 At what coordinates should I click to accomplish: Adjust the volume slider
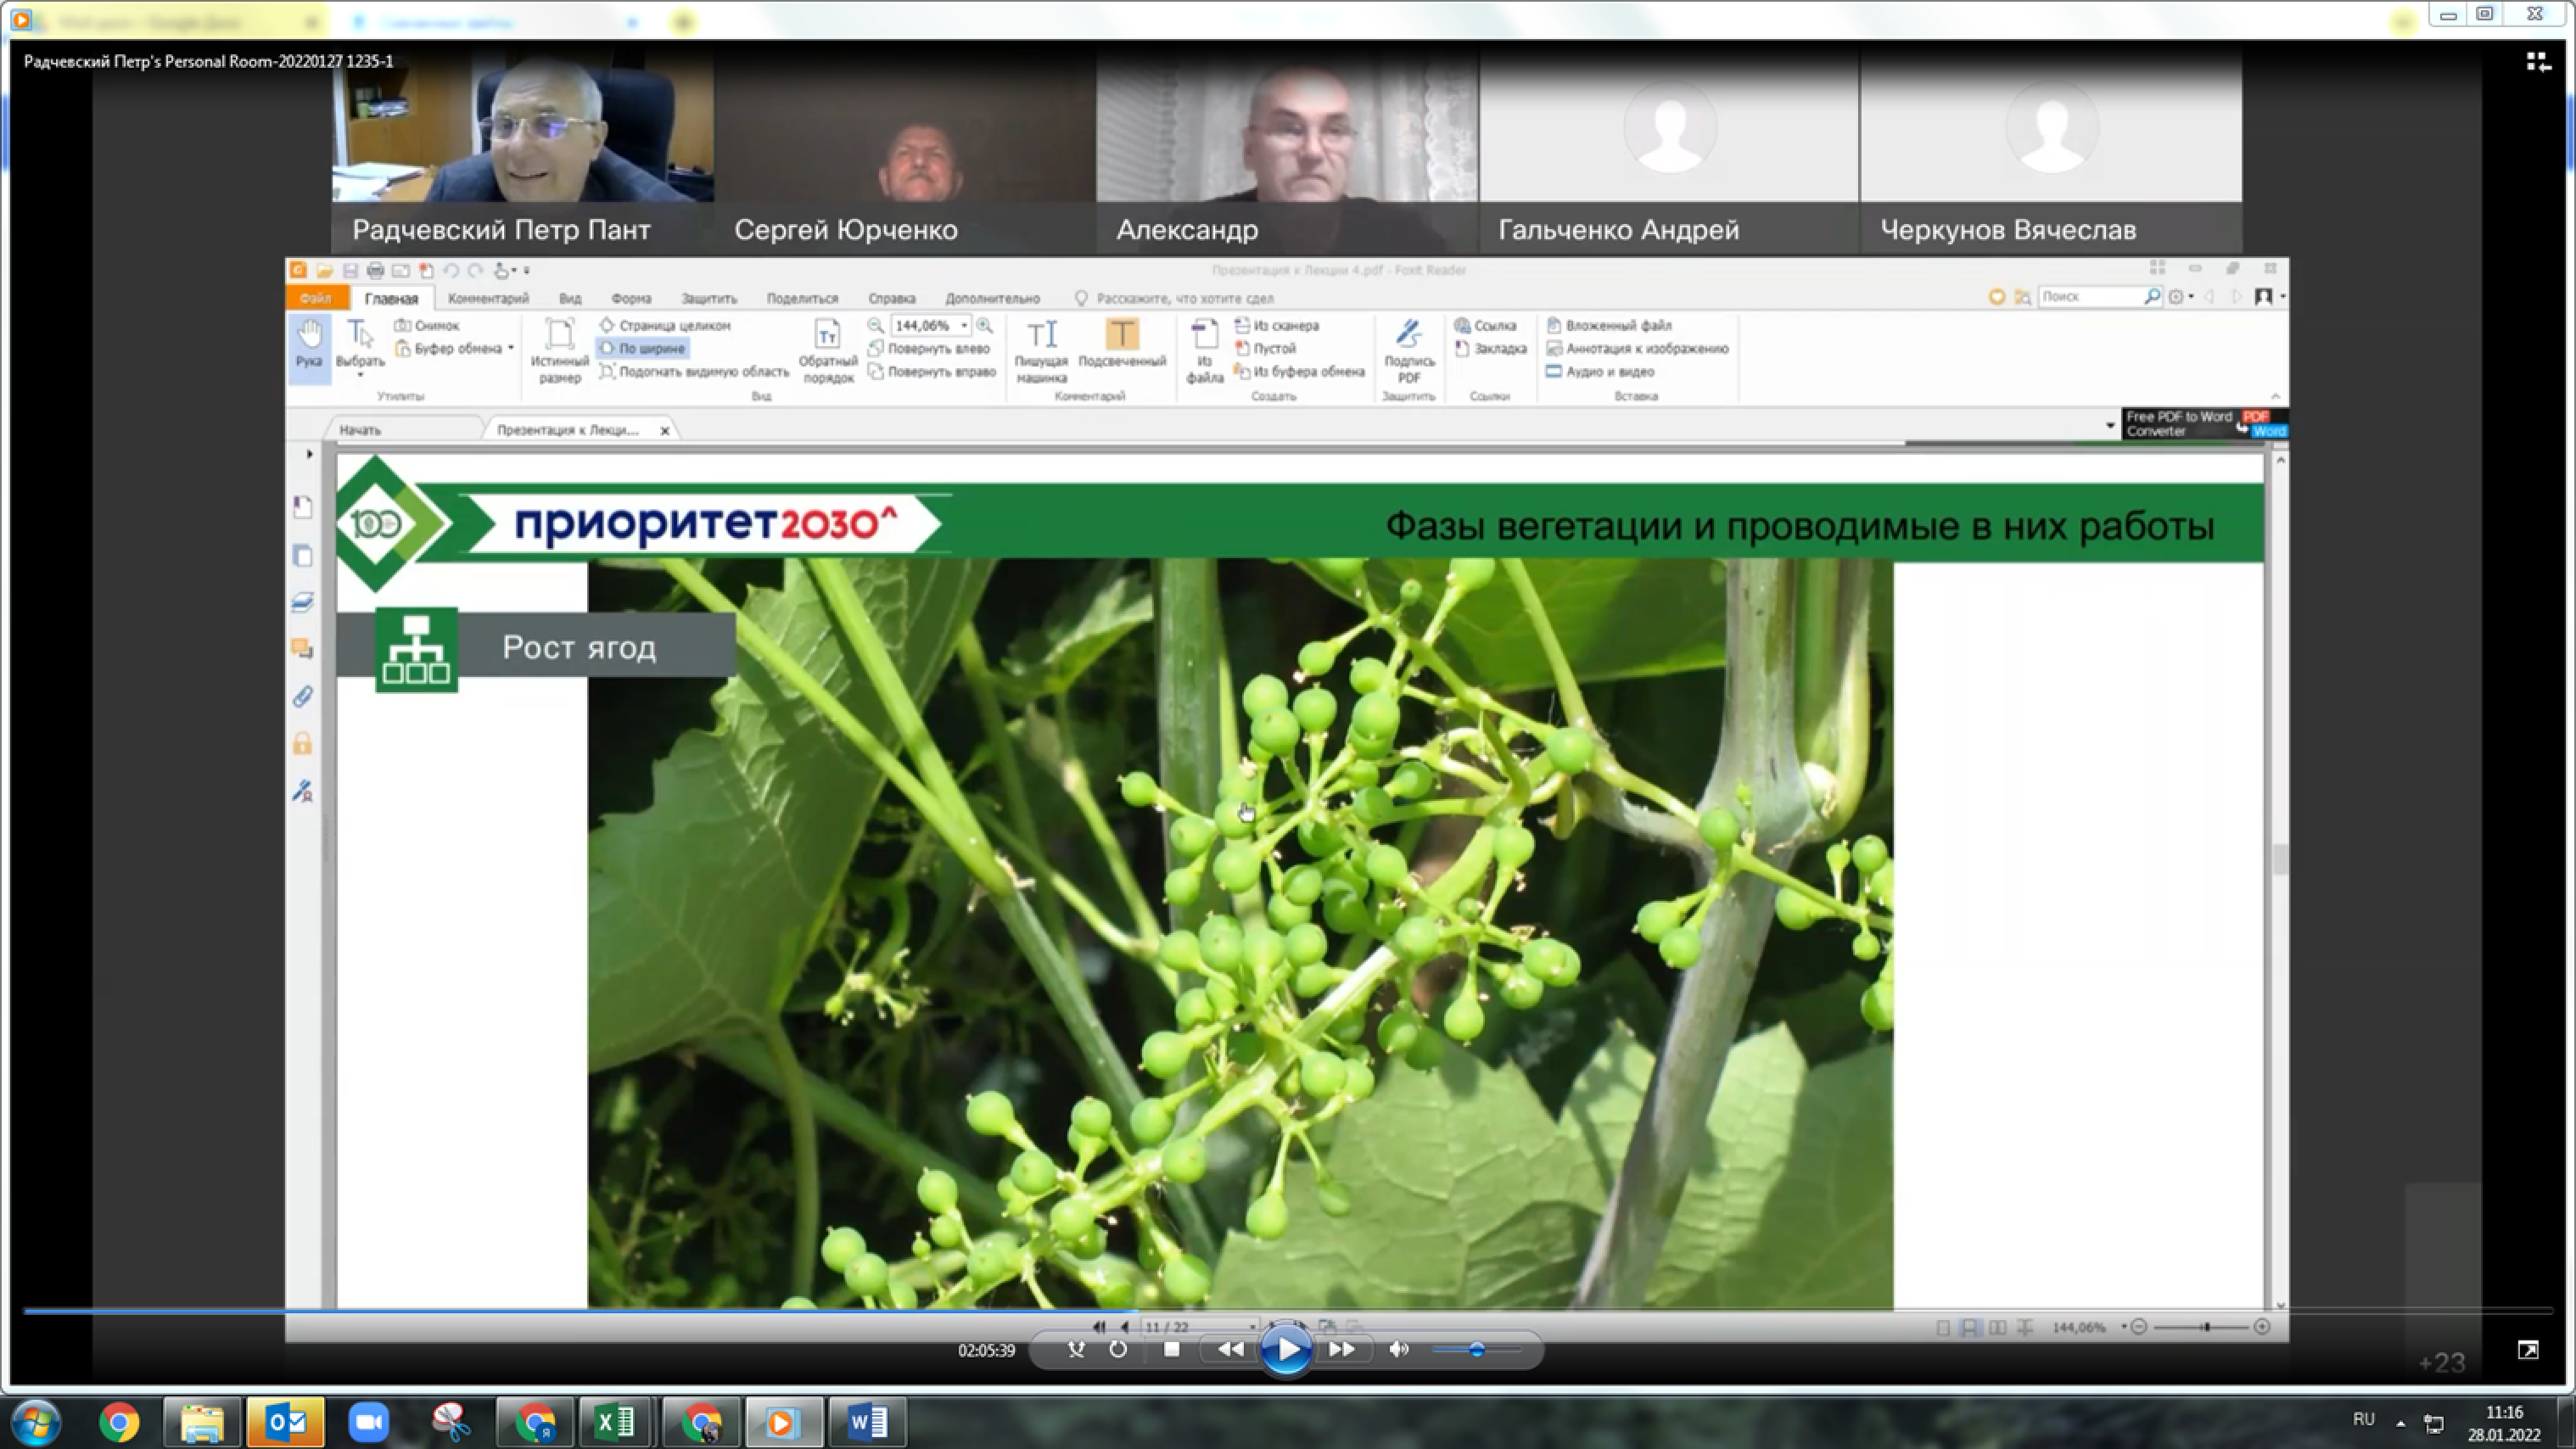pos(1476,1350)
